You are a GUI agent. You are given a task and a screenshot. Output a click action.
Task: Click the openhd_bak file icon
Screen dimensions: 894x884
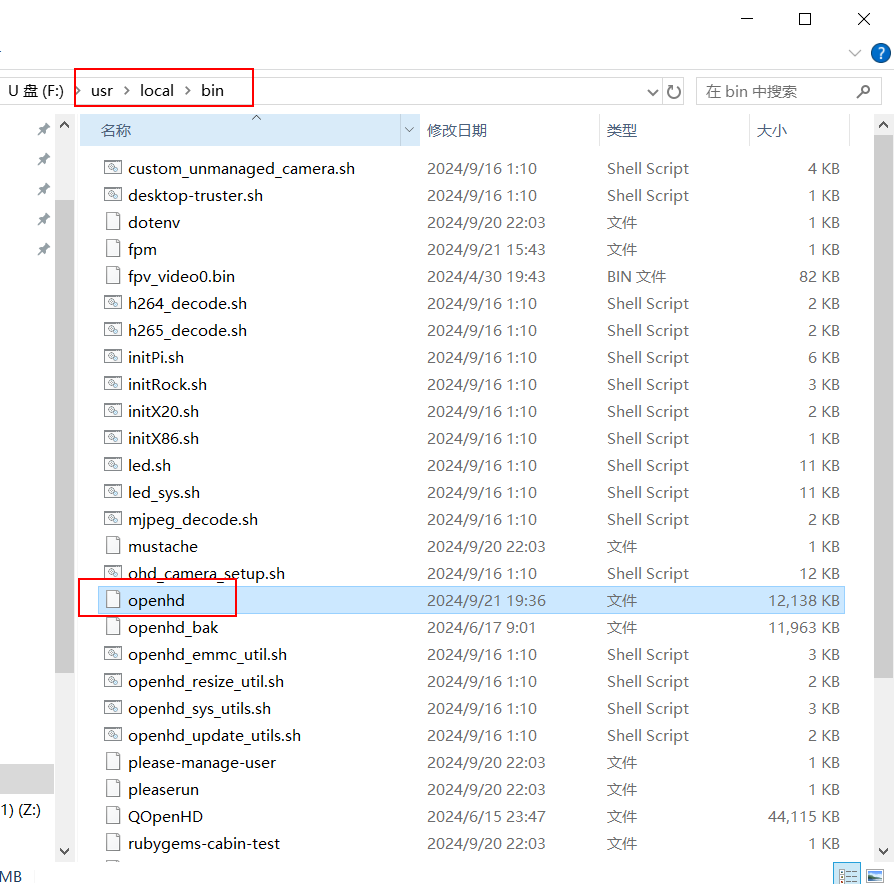113,627
